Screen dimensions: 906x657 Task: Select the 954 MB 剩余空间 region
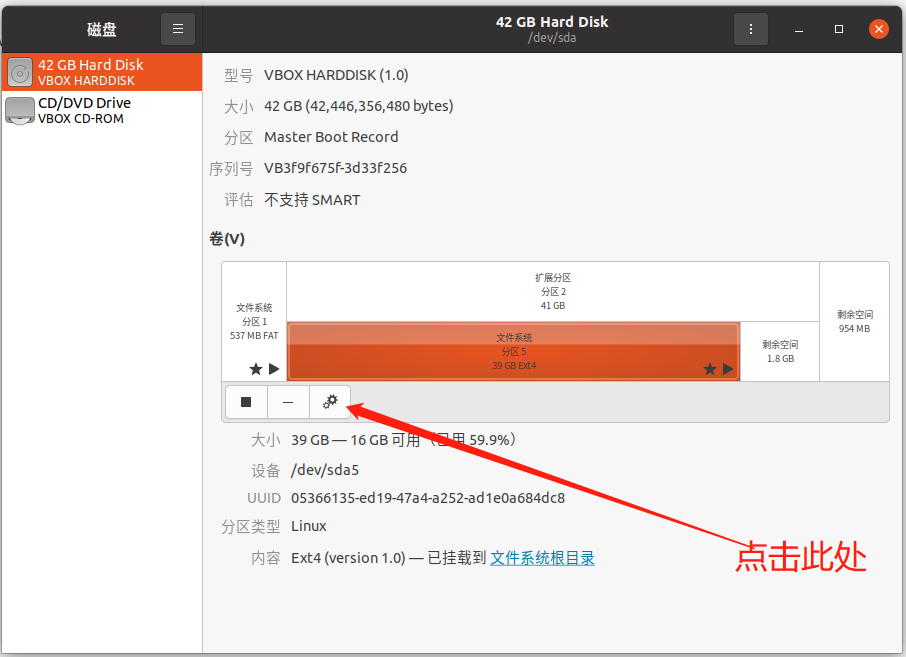click(x=855, y=320)
